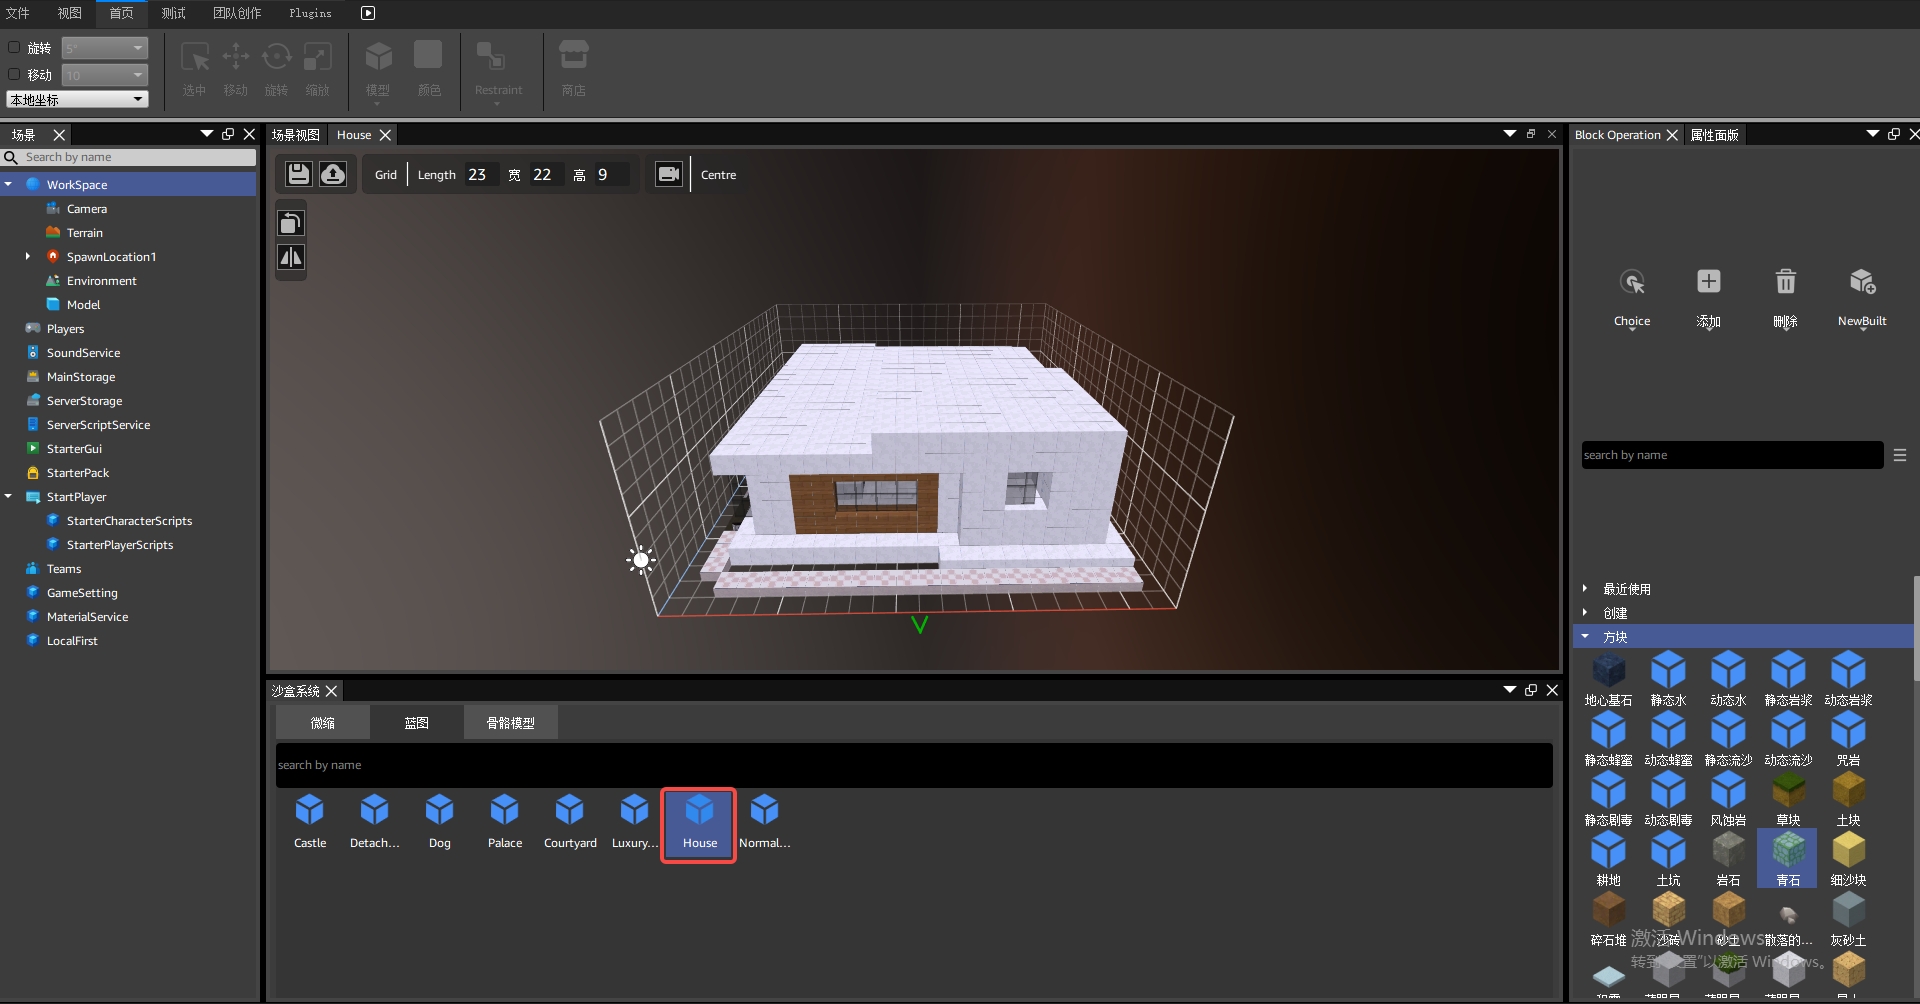This screenshot has width=1920, height=1004.
Task: Open the 视图 view menu
Action: click(70, 13)
